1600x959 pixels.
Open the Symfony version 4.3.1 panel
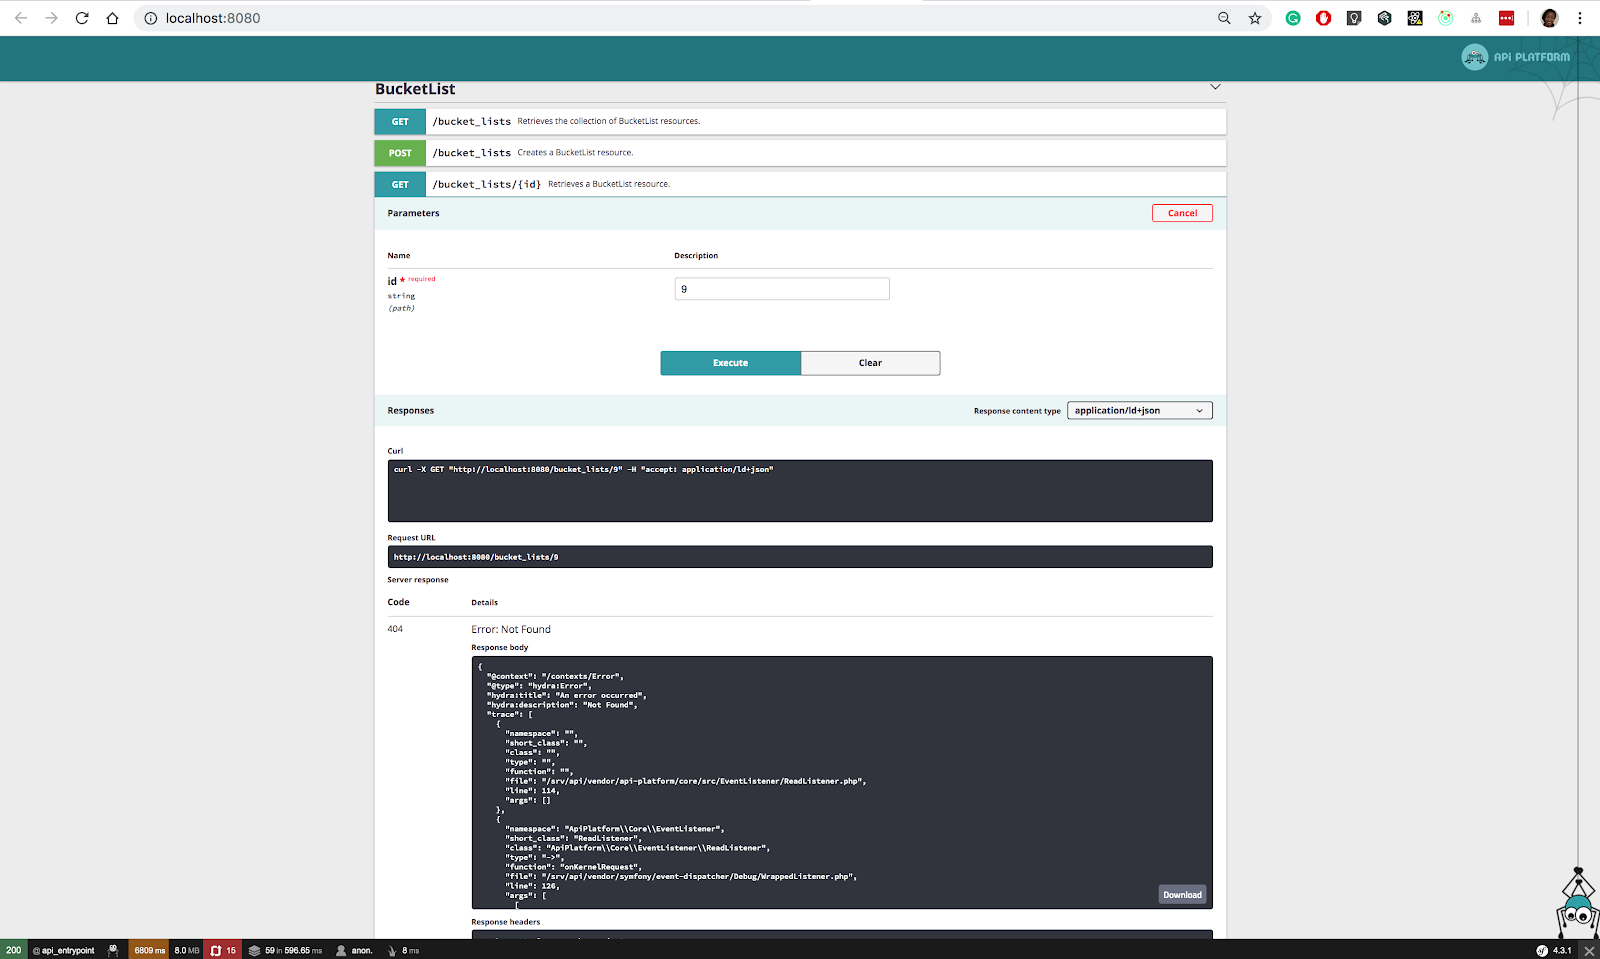pyautogui.click(x=1554, y=950)
